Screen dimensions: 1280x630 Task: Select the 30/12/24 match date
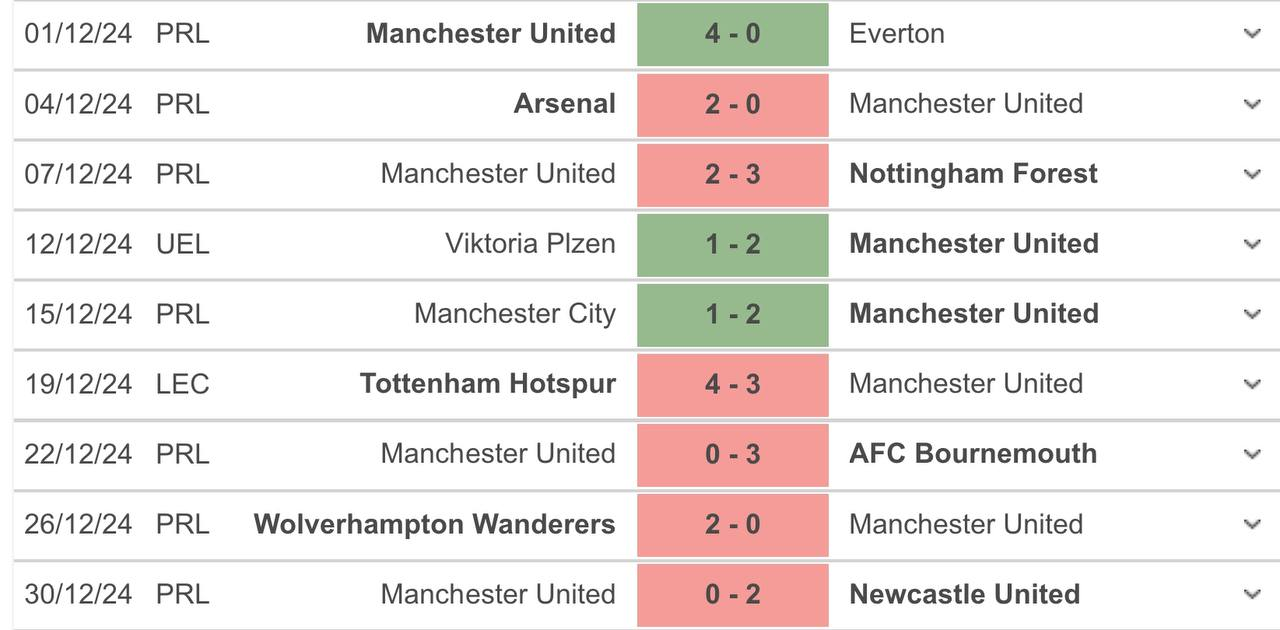tap(78, 594)
